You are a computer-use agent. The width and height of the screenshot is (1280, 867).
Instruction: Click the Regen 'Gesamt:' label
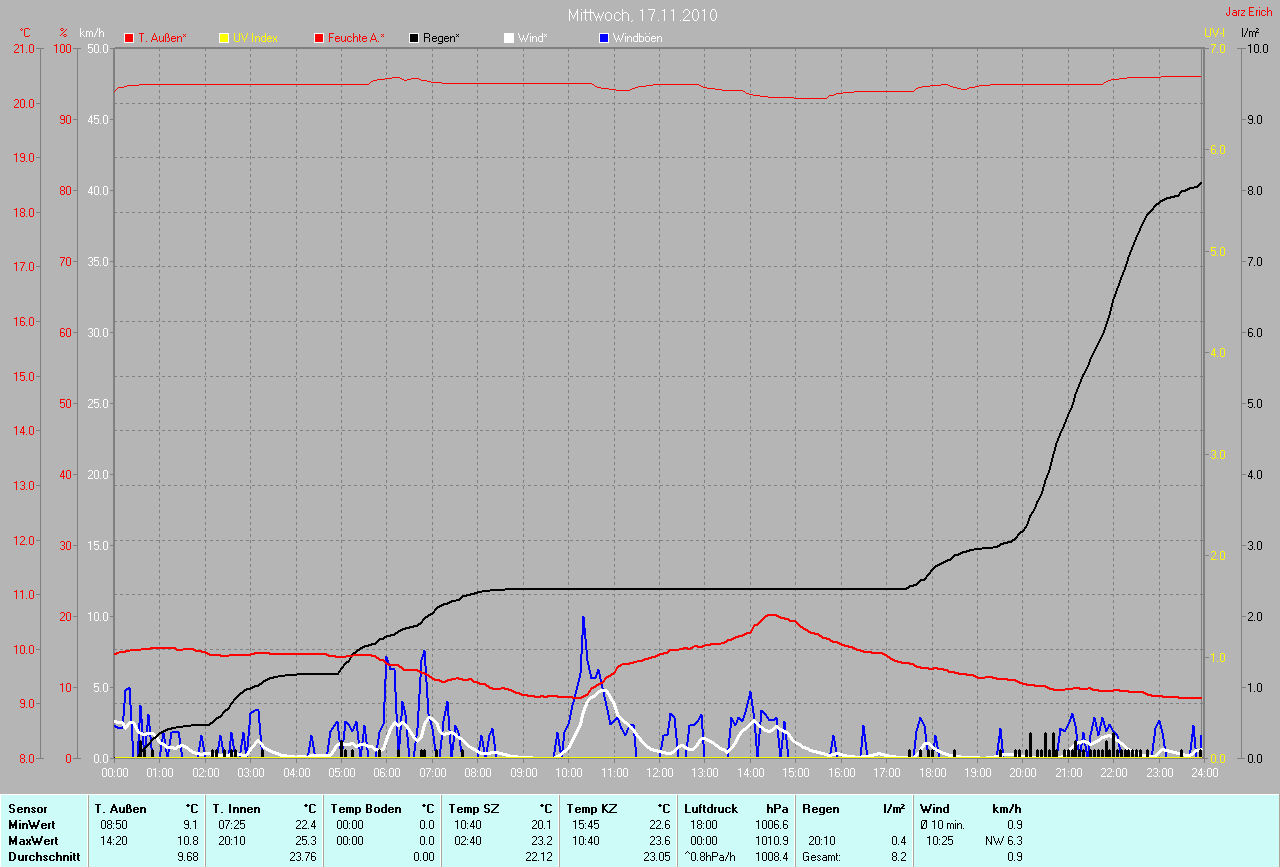(x=822, y=857)
